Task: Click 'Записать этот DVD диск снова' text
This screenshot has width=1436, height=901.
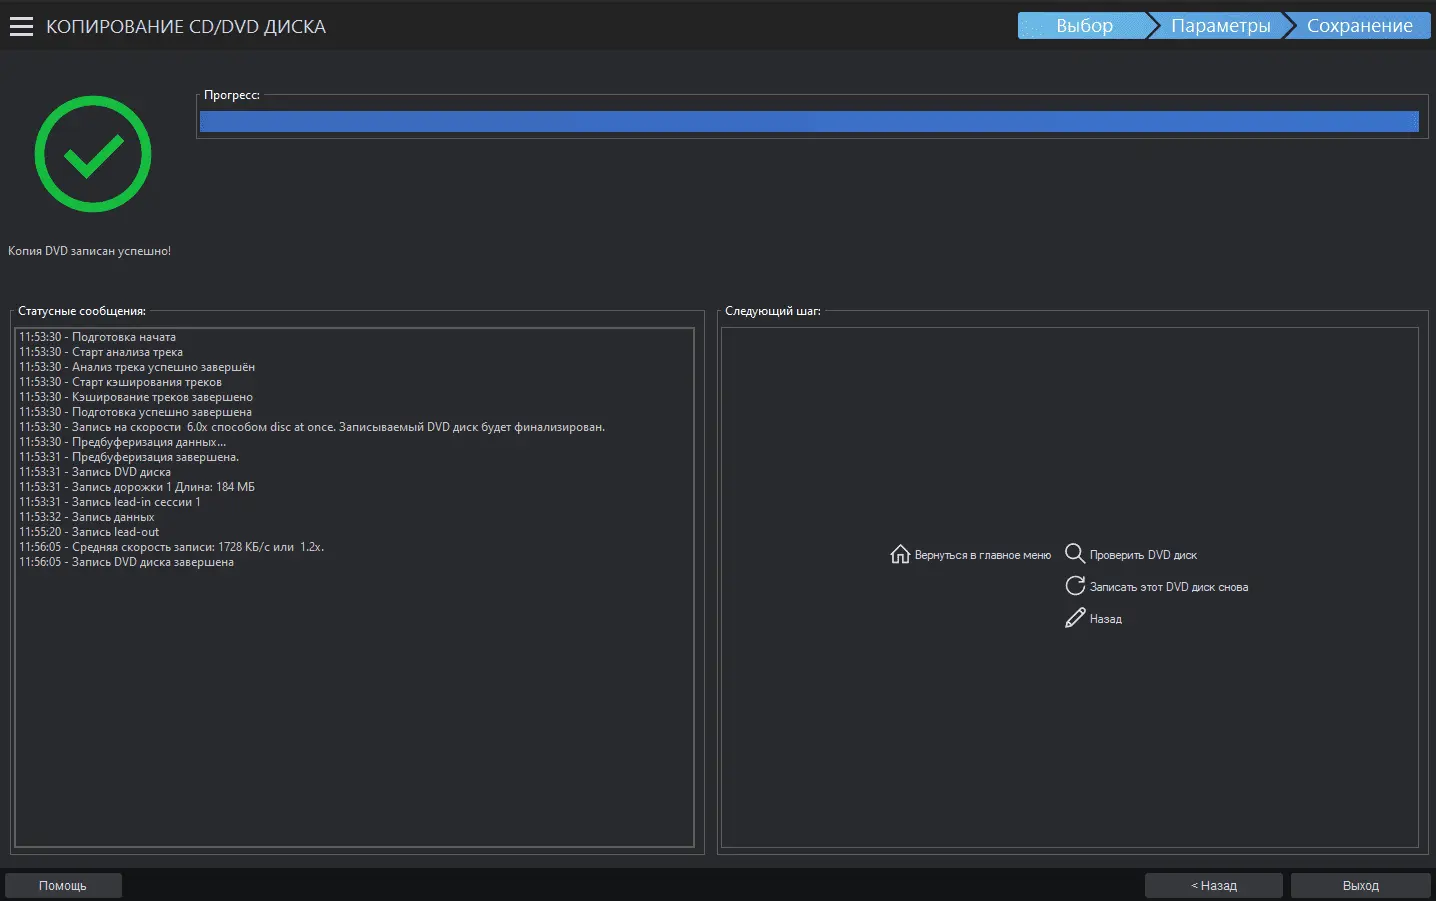Action: (1168, 587)
